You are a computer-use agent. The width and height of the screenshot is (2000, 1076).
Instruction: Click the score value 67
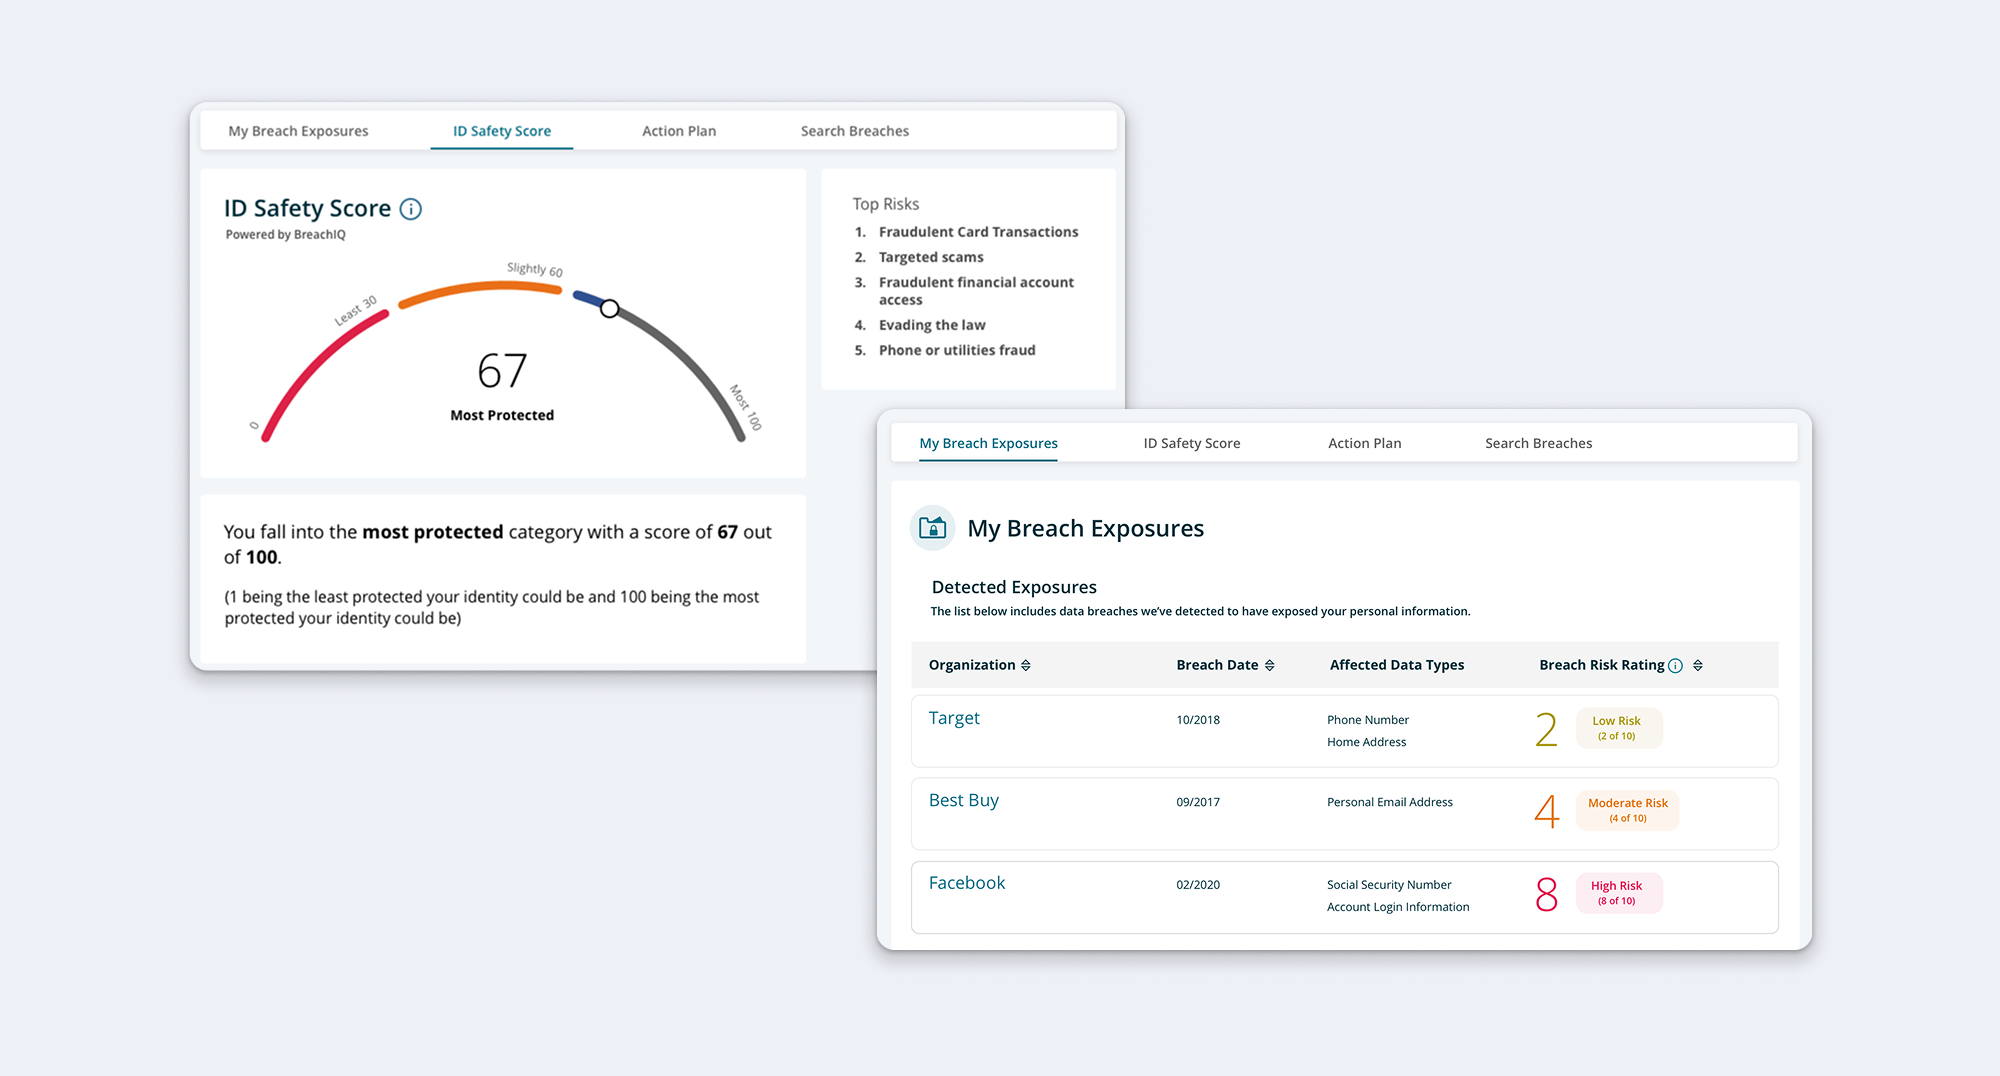(x=502, y=371)
